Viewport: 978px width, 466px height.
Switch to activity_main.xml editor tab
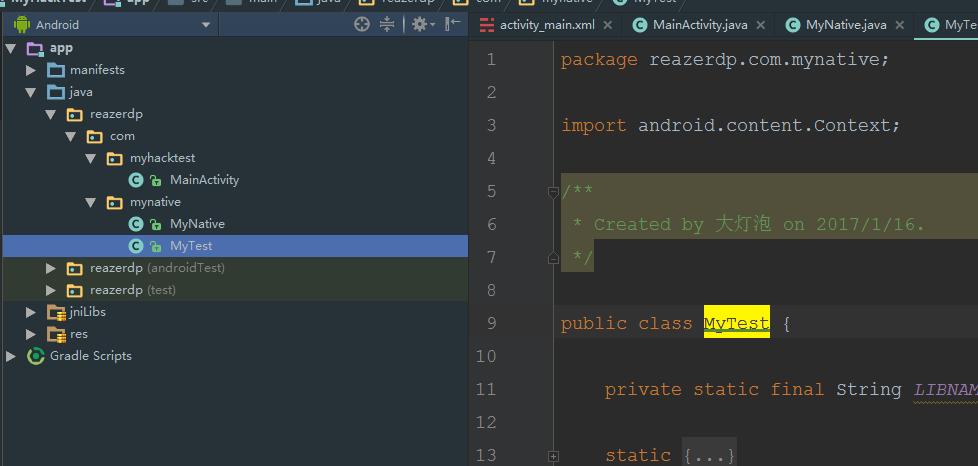[x=547, y=25]
